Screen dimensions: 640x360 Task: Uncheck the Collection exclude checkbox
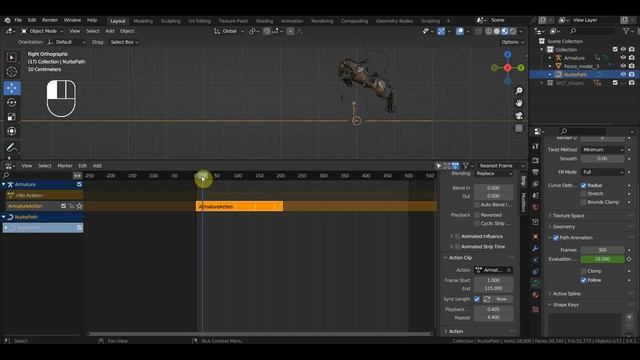pyautogui.click(x=615, y=49)
